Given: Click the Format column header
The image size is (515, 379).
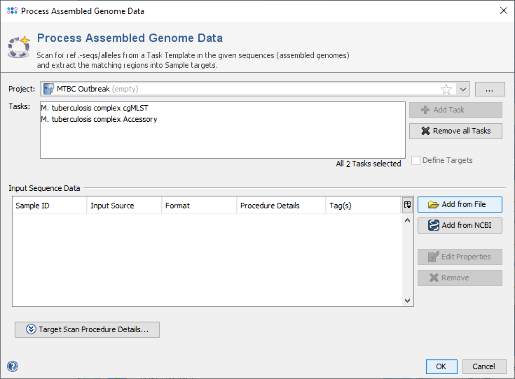Looking at the screenshot, I should click(x=199, y=206).
